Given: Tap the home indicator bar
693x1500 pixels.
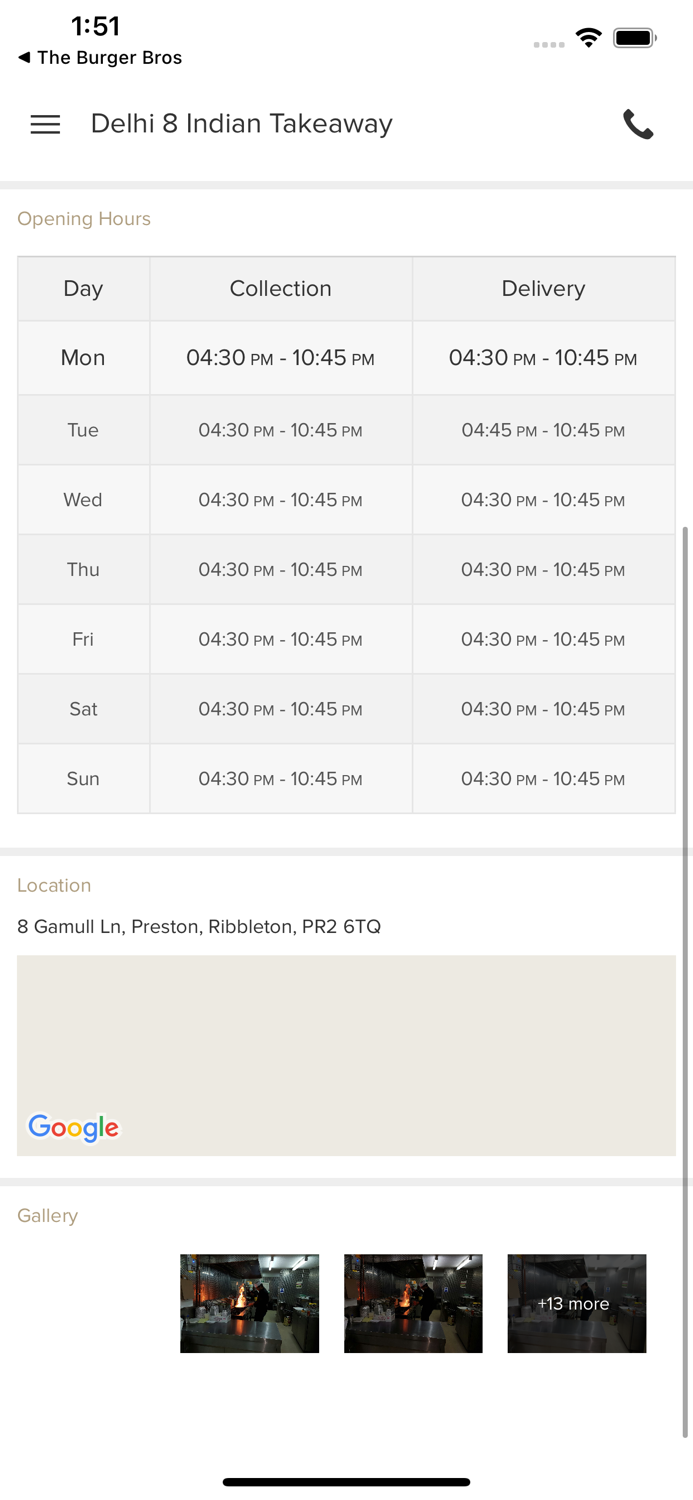Looking at the screenshot, I should point(346,1482).
